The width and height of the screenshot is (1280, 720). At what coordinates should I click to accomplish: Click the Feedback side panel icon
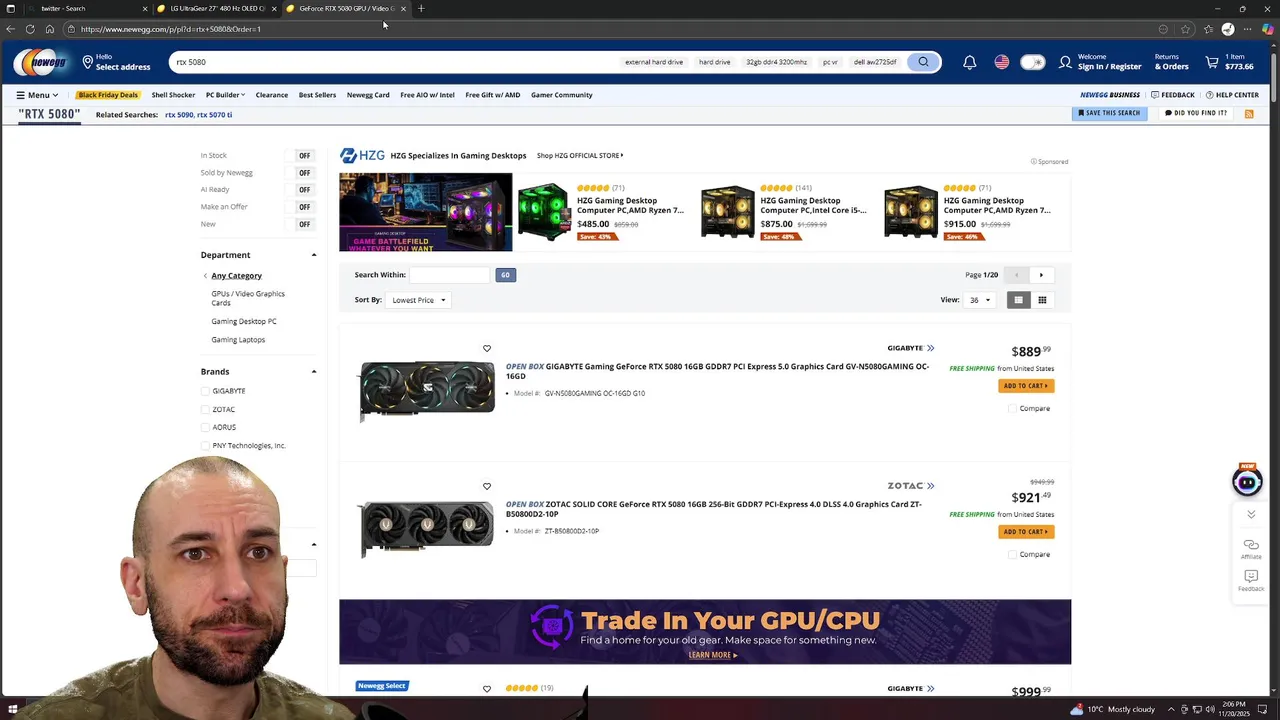(1251, 580)
